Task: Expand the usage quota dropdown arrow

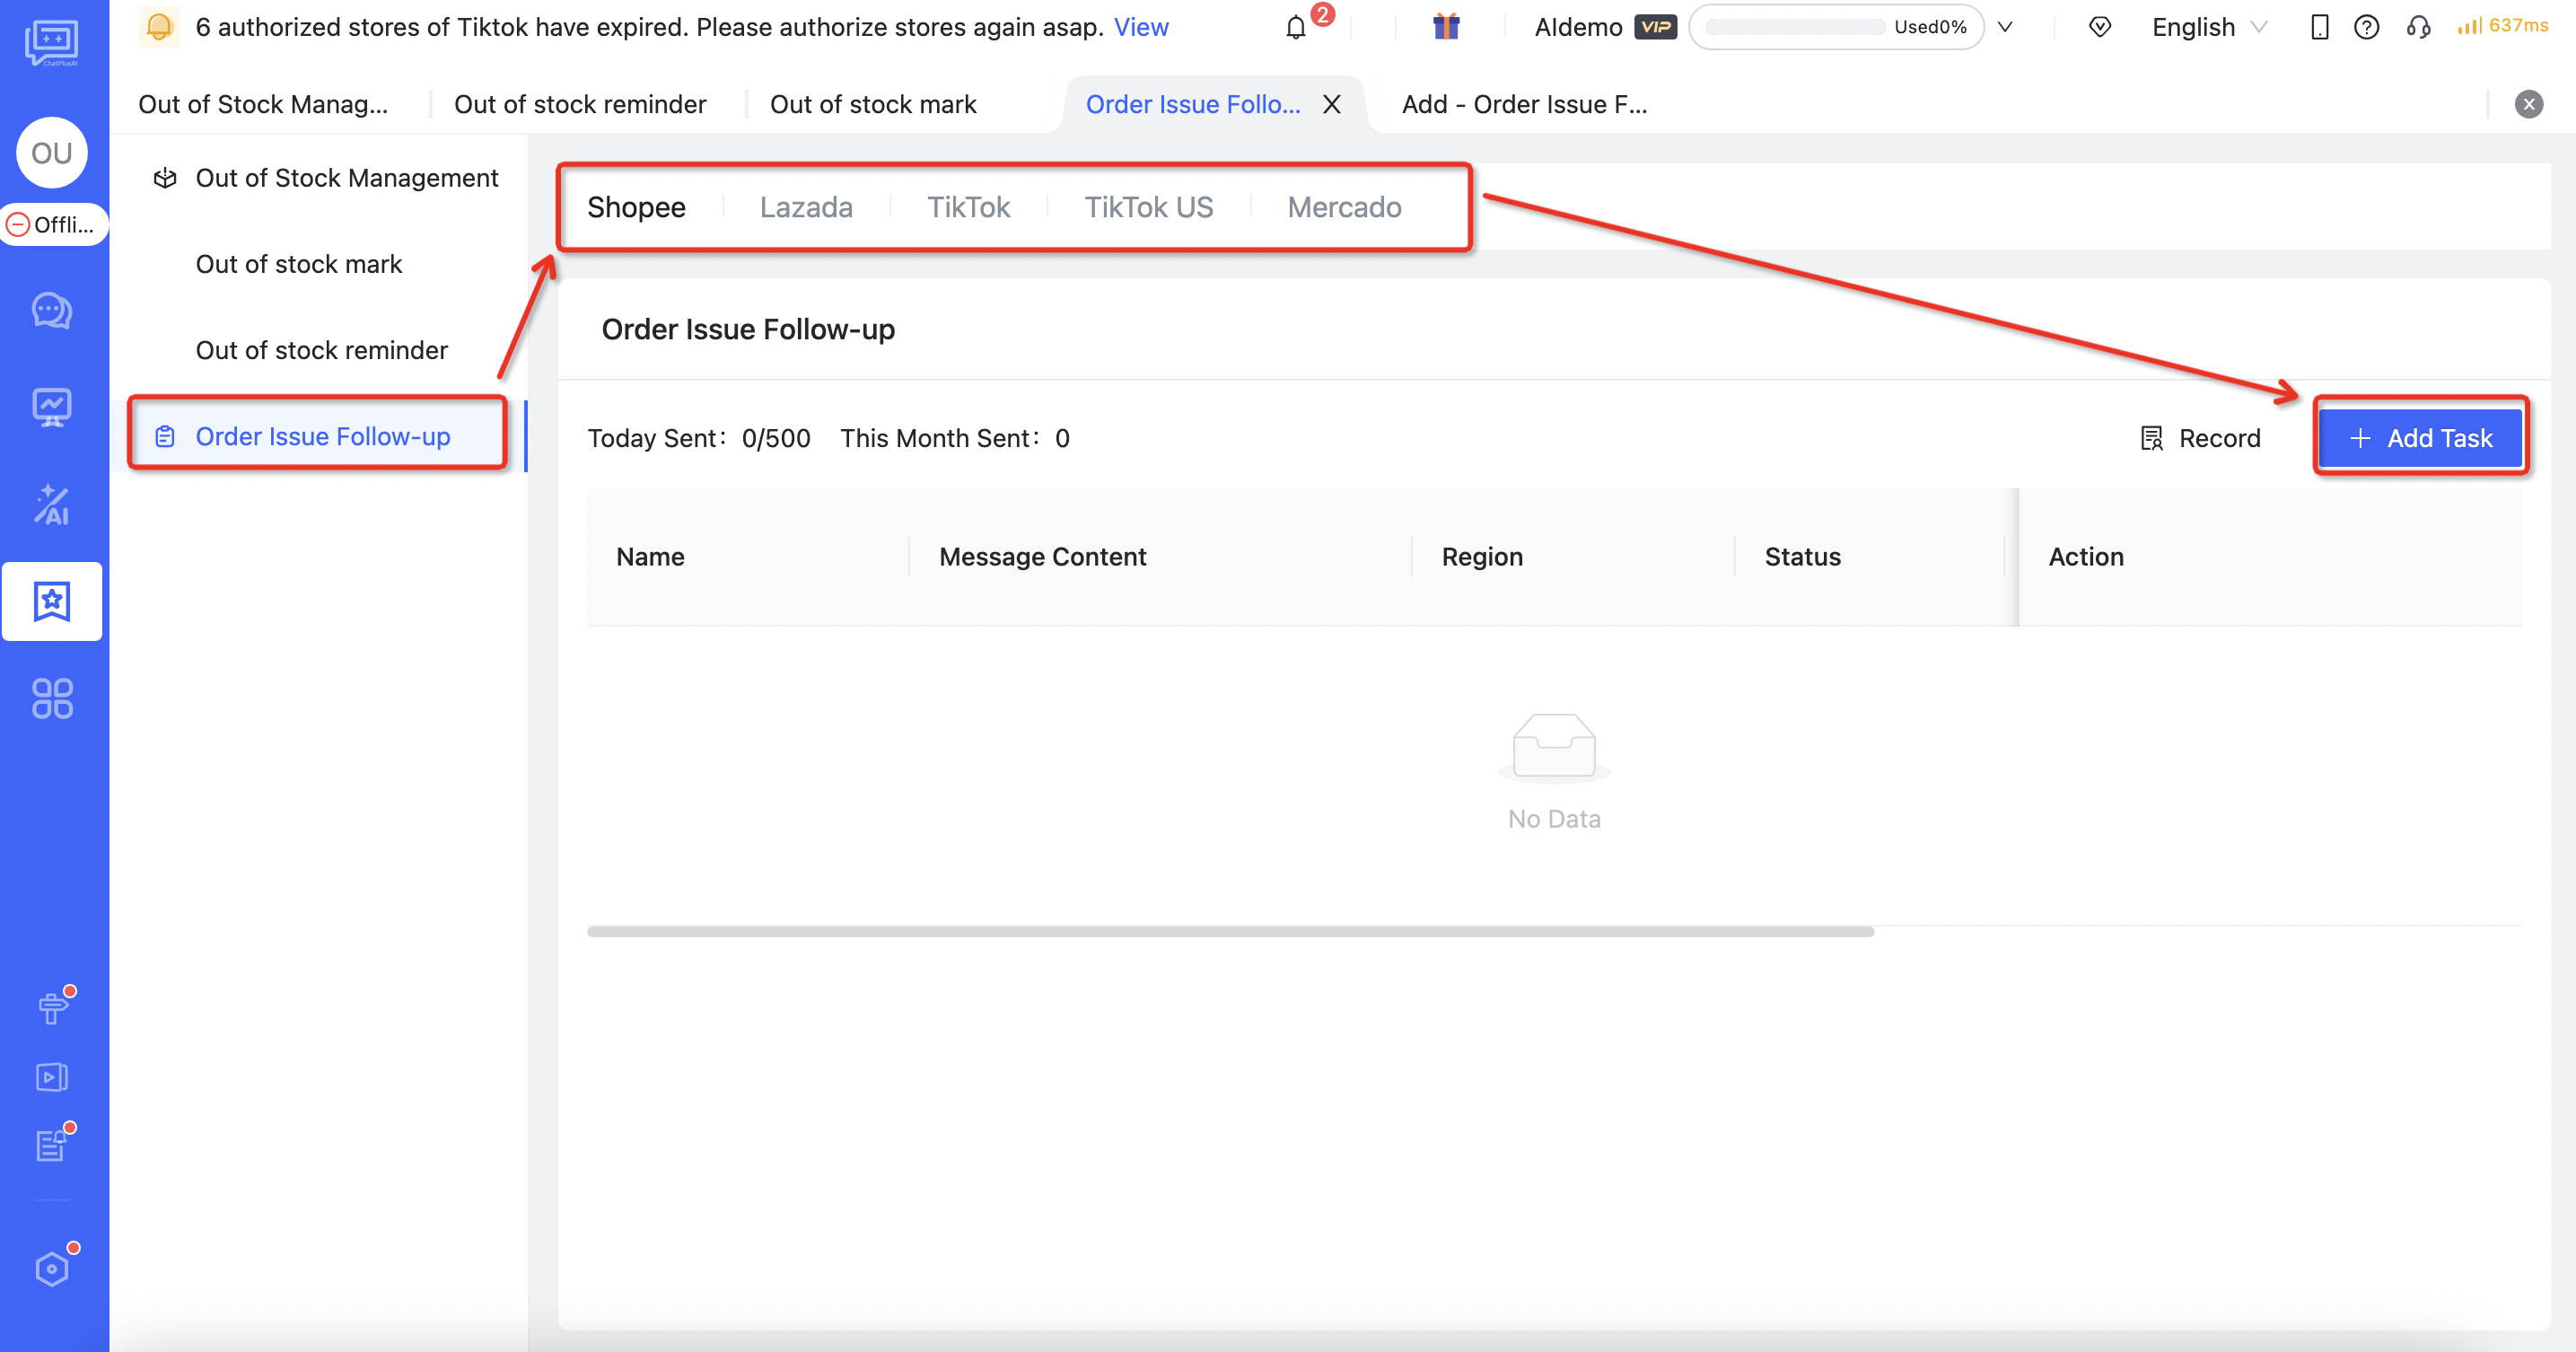Action: (x=2005, y=27)
